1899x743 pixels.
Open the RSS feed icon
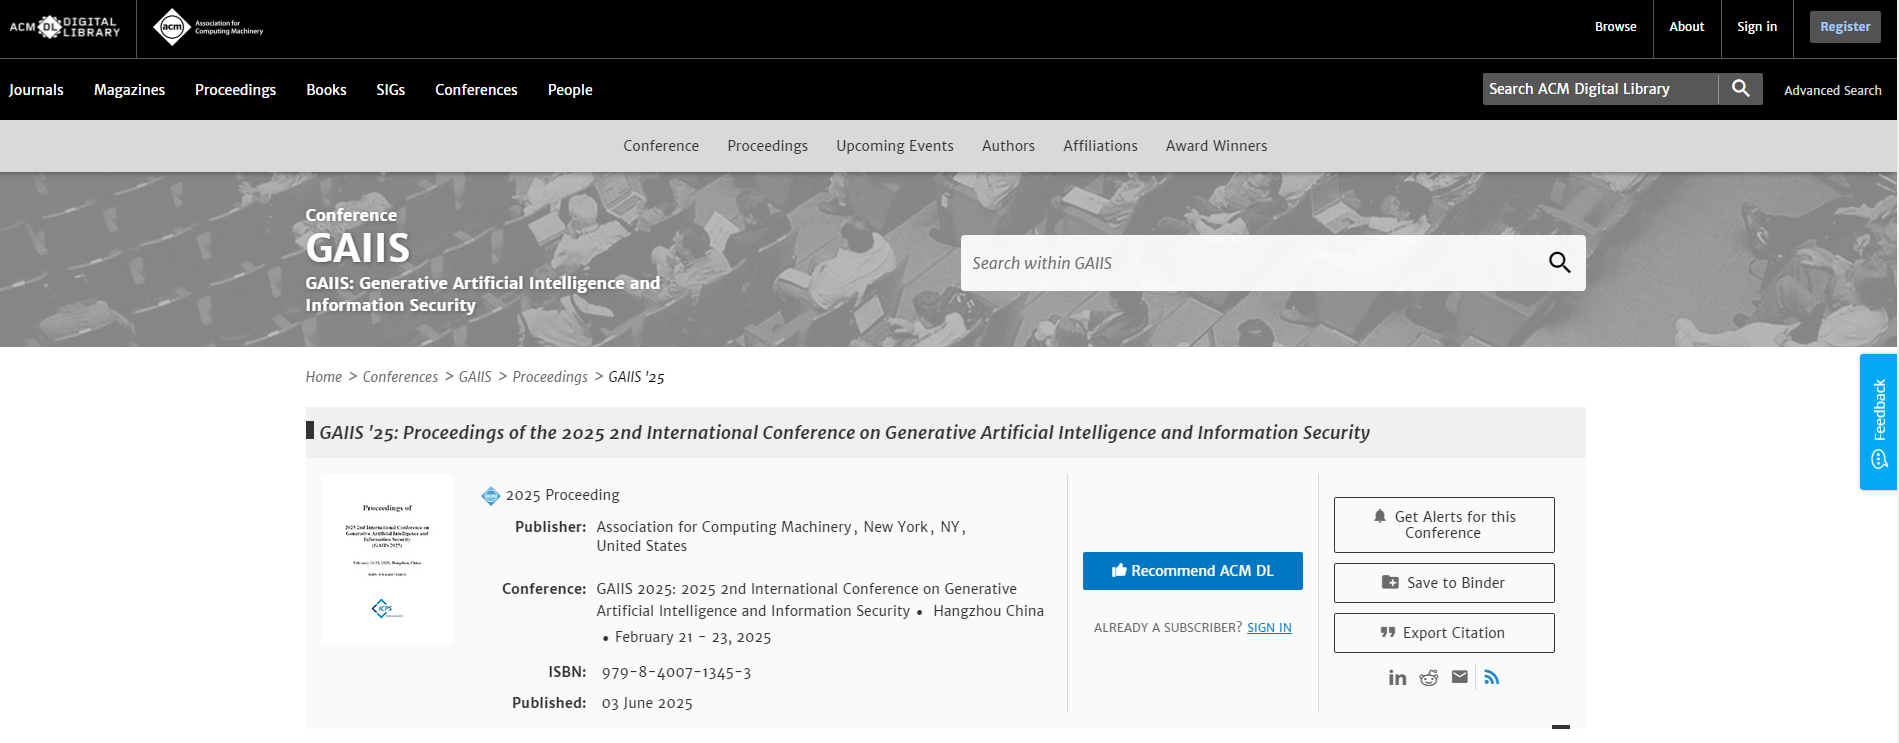pos(1492,677)
